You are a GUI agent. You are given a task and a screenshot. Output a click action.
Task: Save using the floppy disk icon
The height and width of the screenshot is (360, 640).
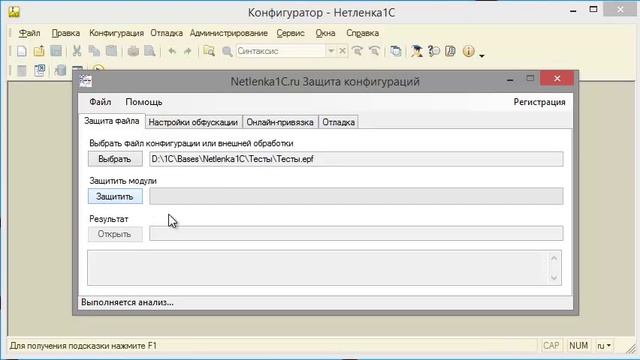[56, 51]
